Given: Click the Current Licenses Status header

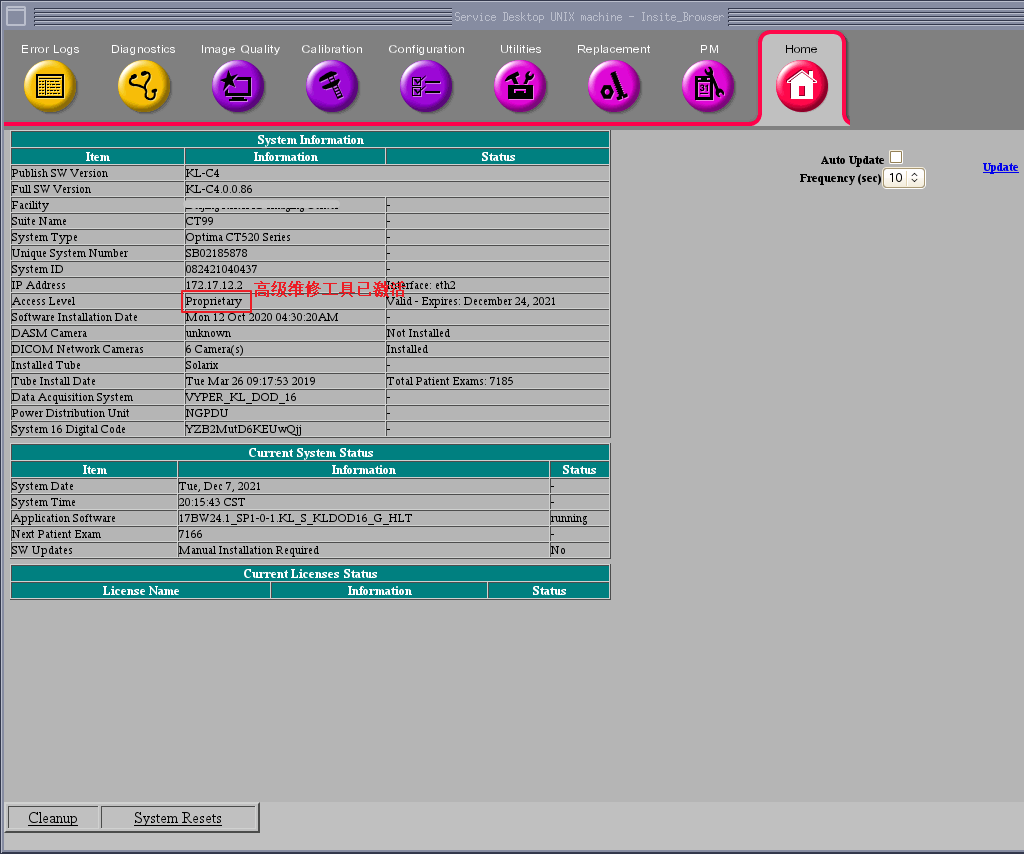Looking at the screenshot, I should (310, 574).
